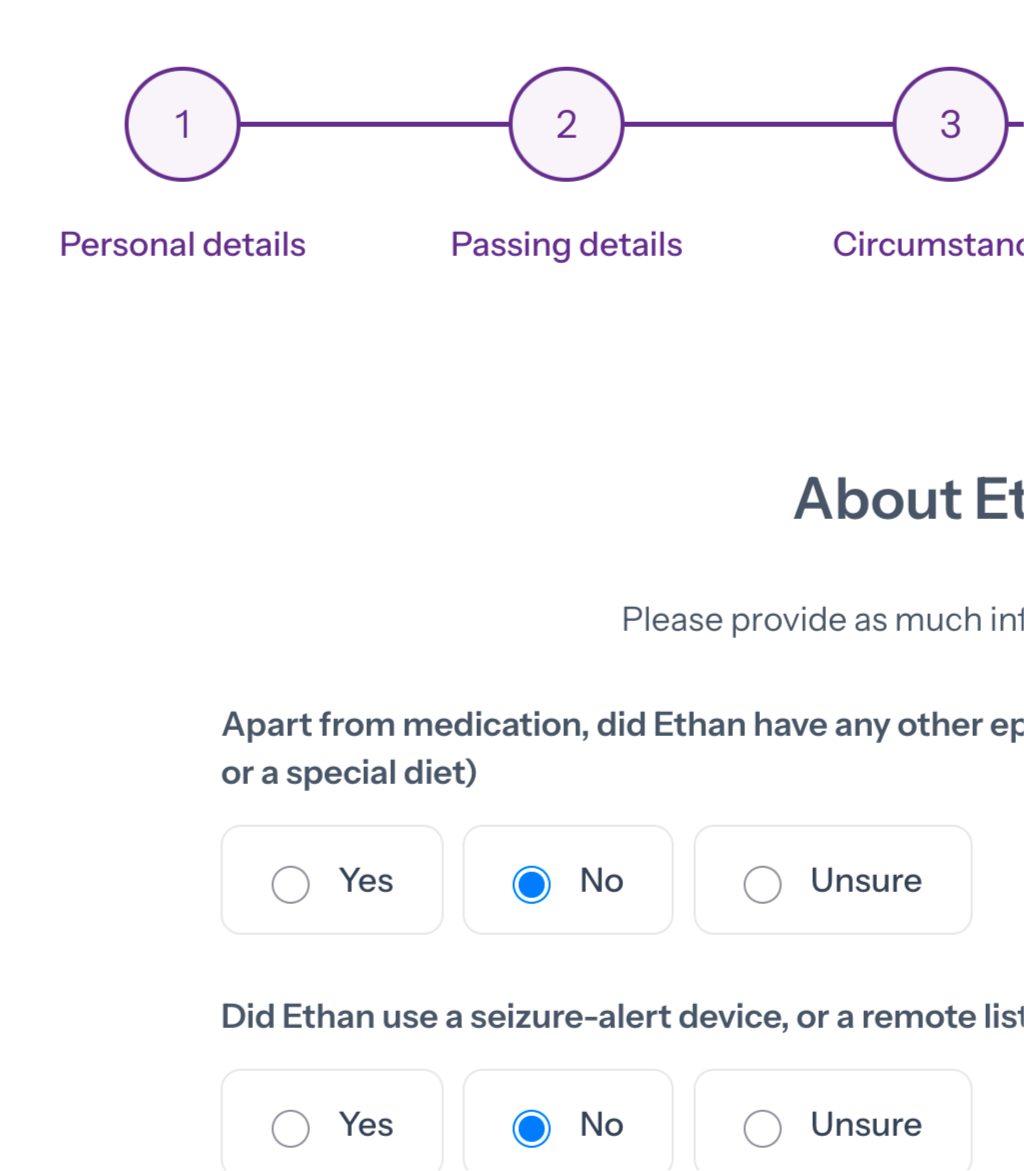Click the "Personal details" step label
The image size is (1024, 1171).
pyautogui.click(x=182, y=244)
